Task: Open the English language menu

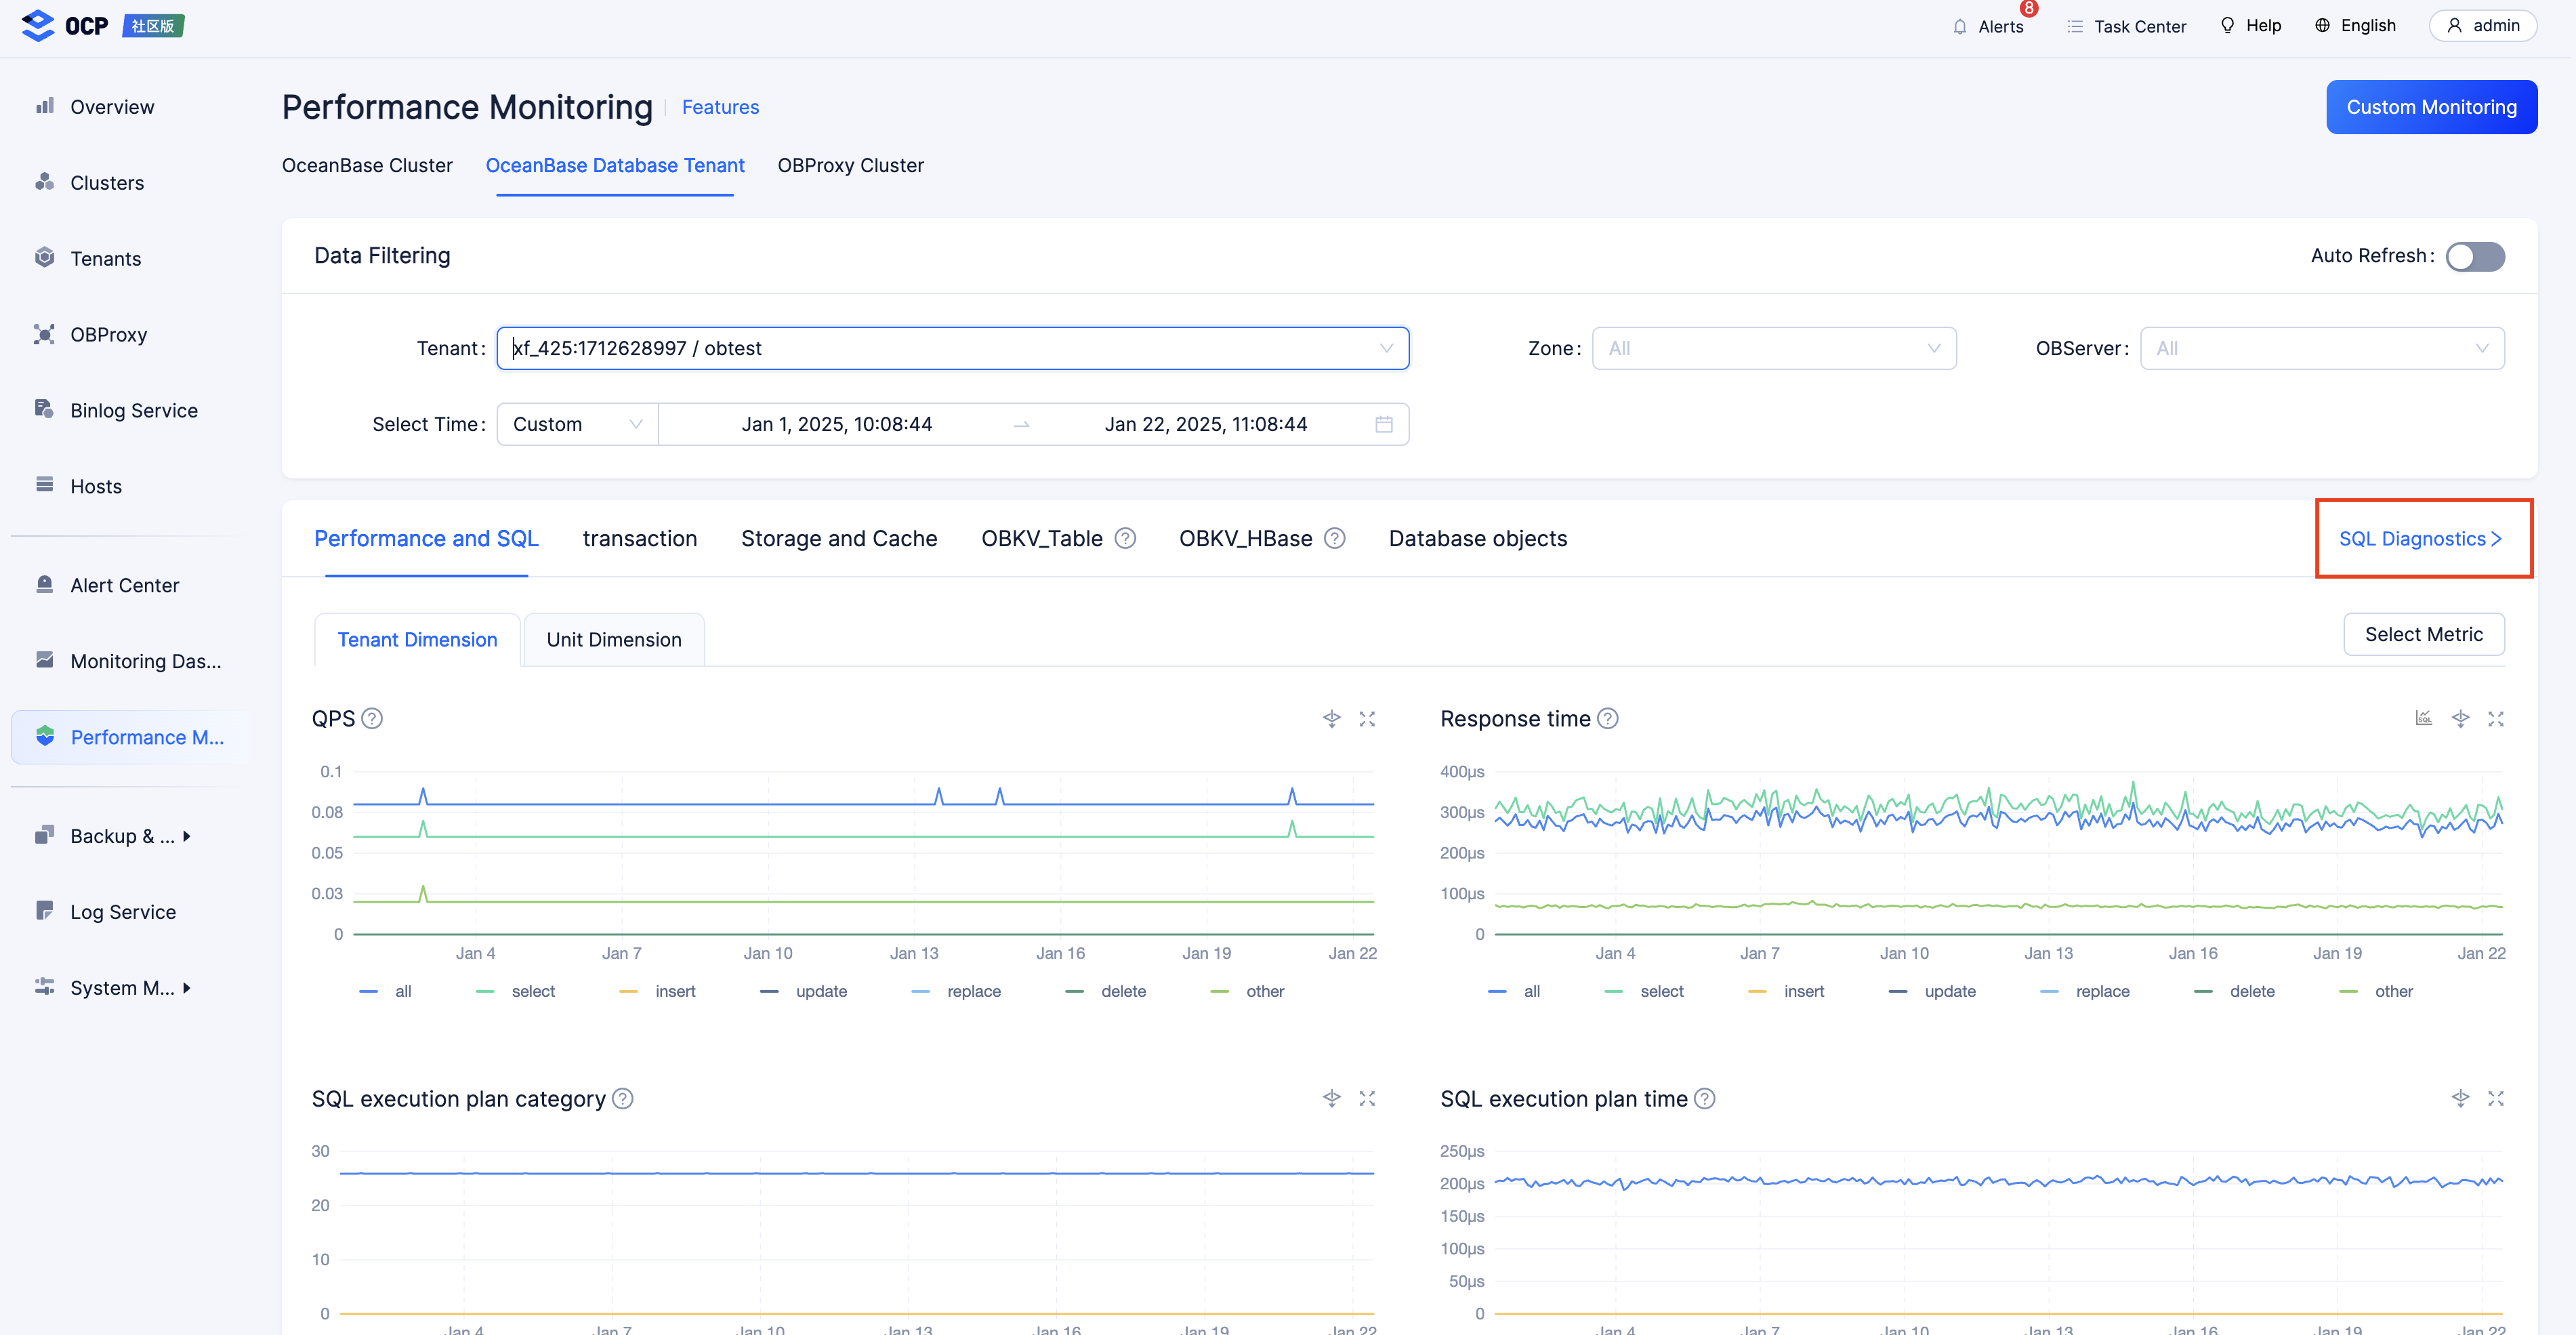Action: [x=2355, y=26]
